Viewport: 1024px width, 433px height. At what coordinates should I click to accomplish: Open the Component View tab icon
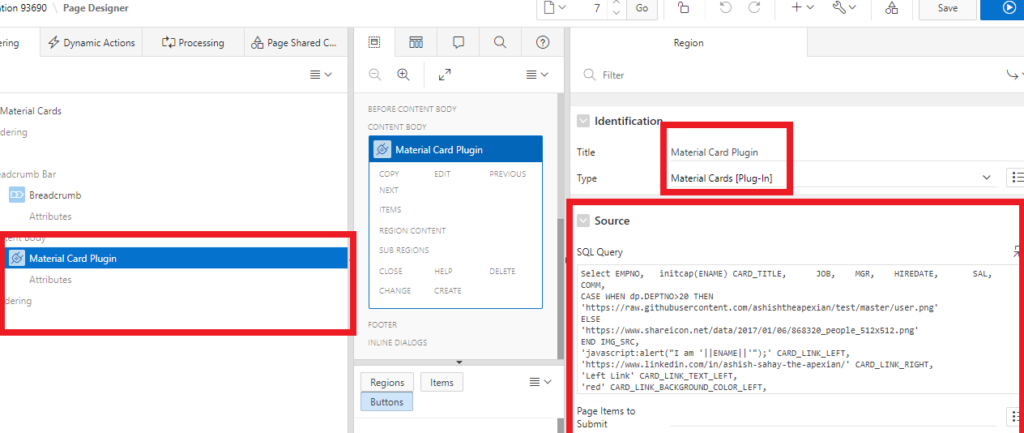click(416, 43)
